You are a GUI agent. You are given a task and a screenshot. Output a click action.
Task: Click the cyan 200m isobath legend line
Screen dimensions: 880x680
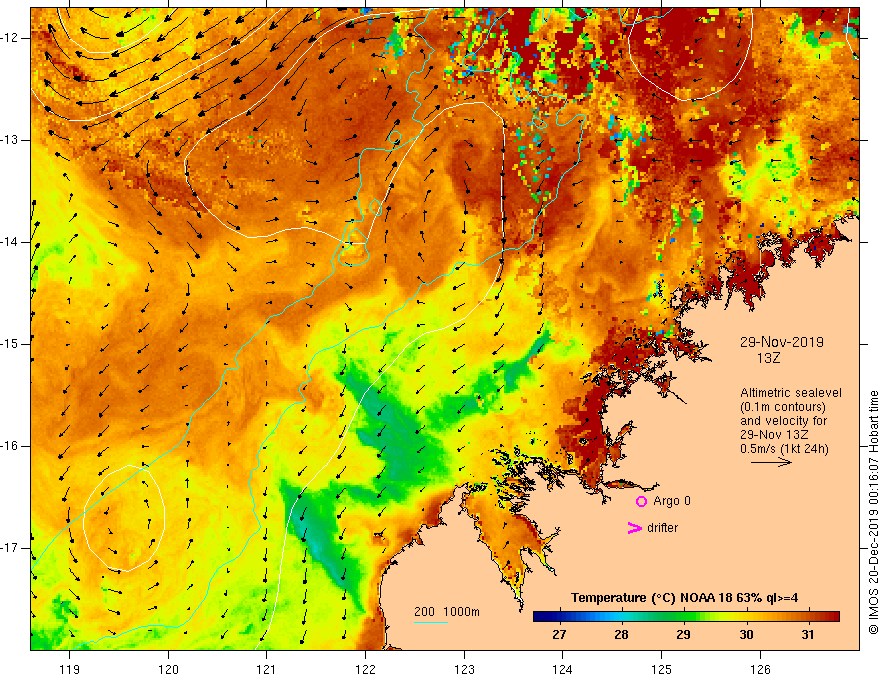(430, 622)
